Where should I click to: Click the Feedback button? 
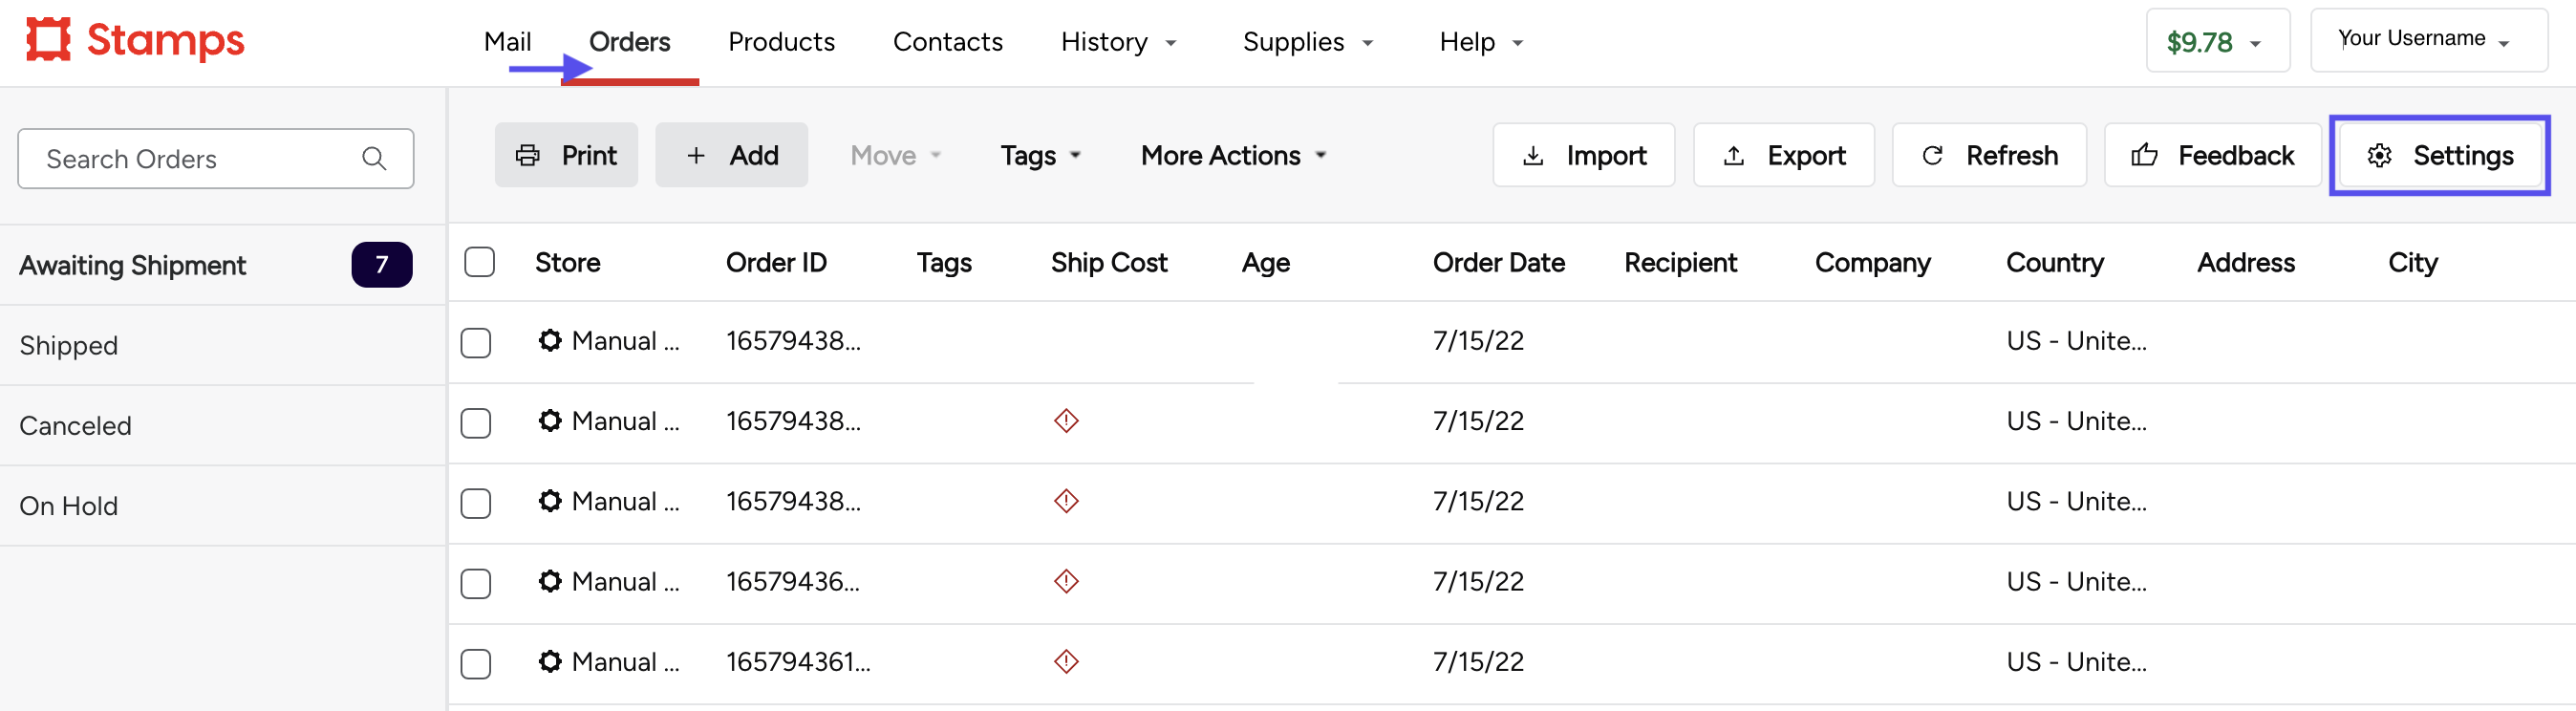2212,155
